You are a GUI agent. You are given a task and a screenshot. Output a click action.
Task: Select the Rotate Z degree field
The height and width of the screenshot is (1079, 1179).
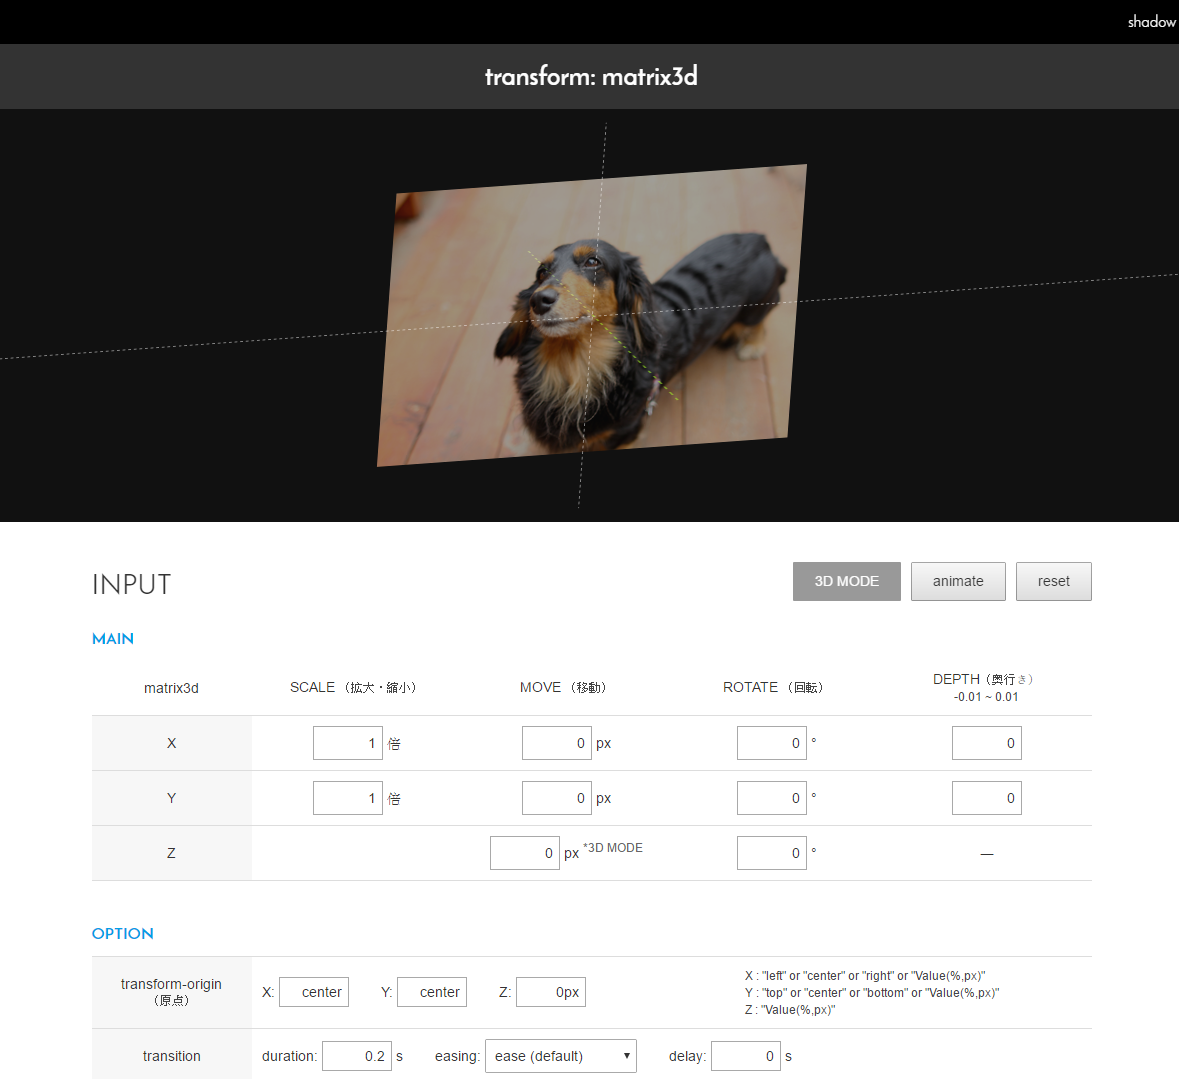[x=771, y=853]
